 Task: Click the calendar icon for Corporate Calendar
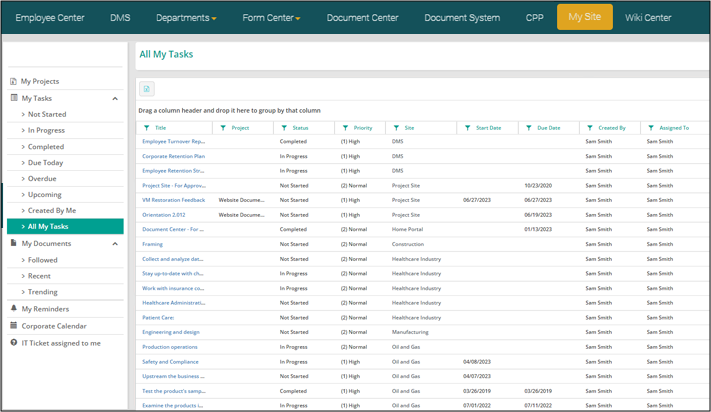tap(14, 326)
